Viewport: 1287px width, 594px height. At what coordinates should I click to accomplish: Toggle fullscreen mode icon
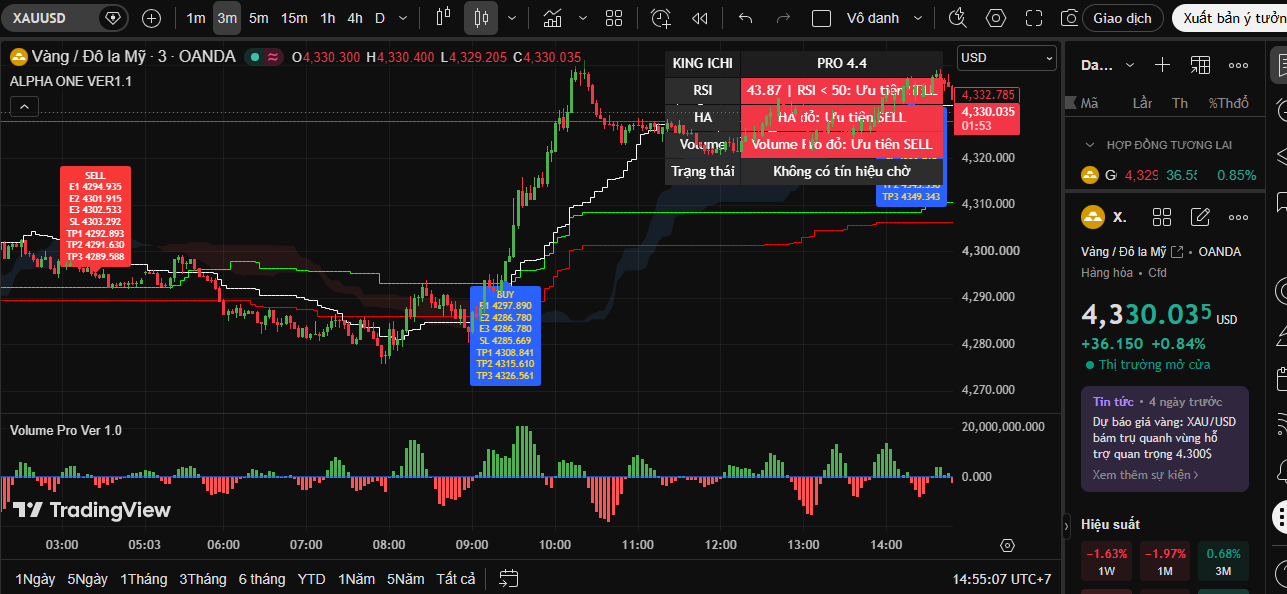tap(1034, 18)
